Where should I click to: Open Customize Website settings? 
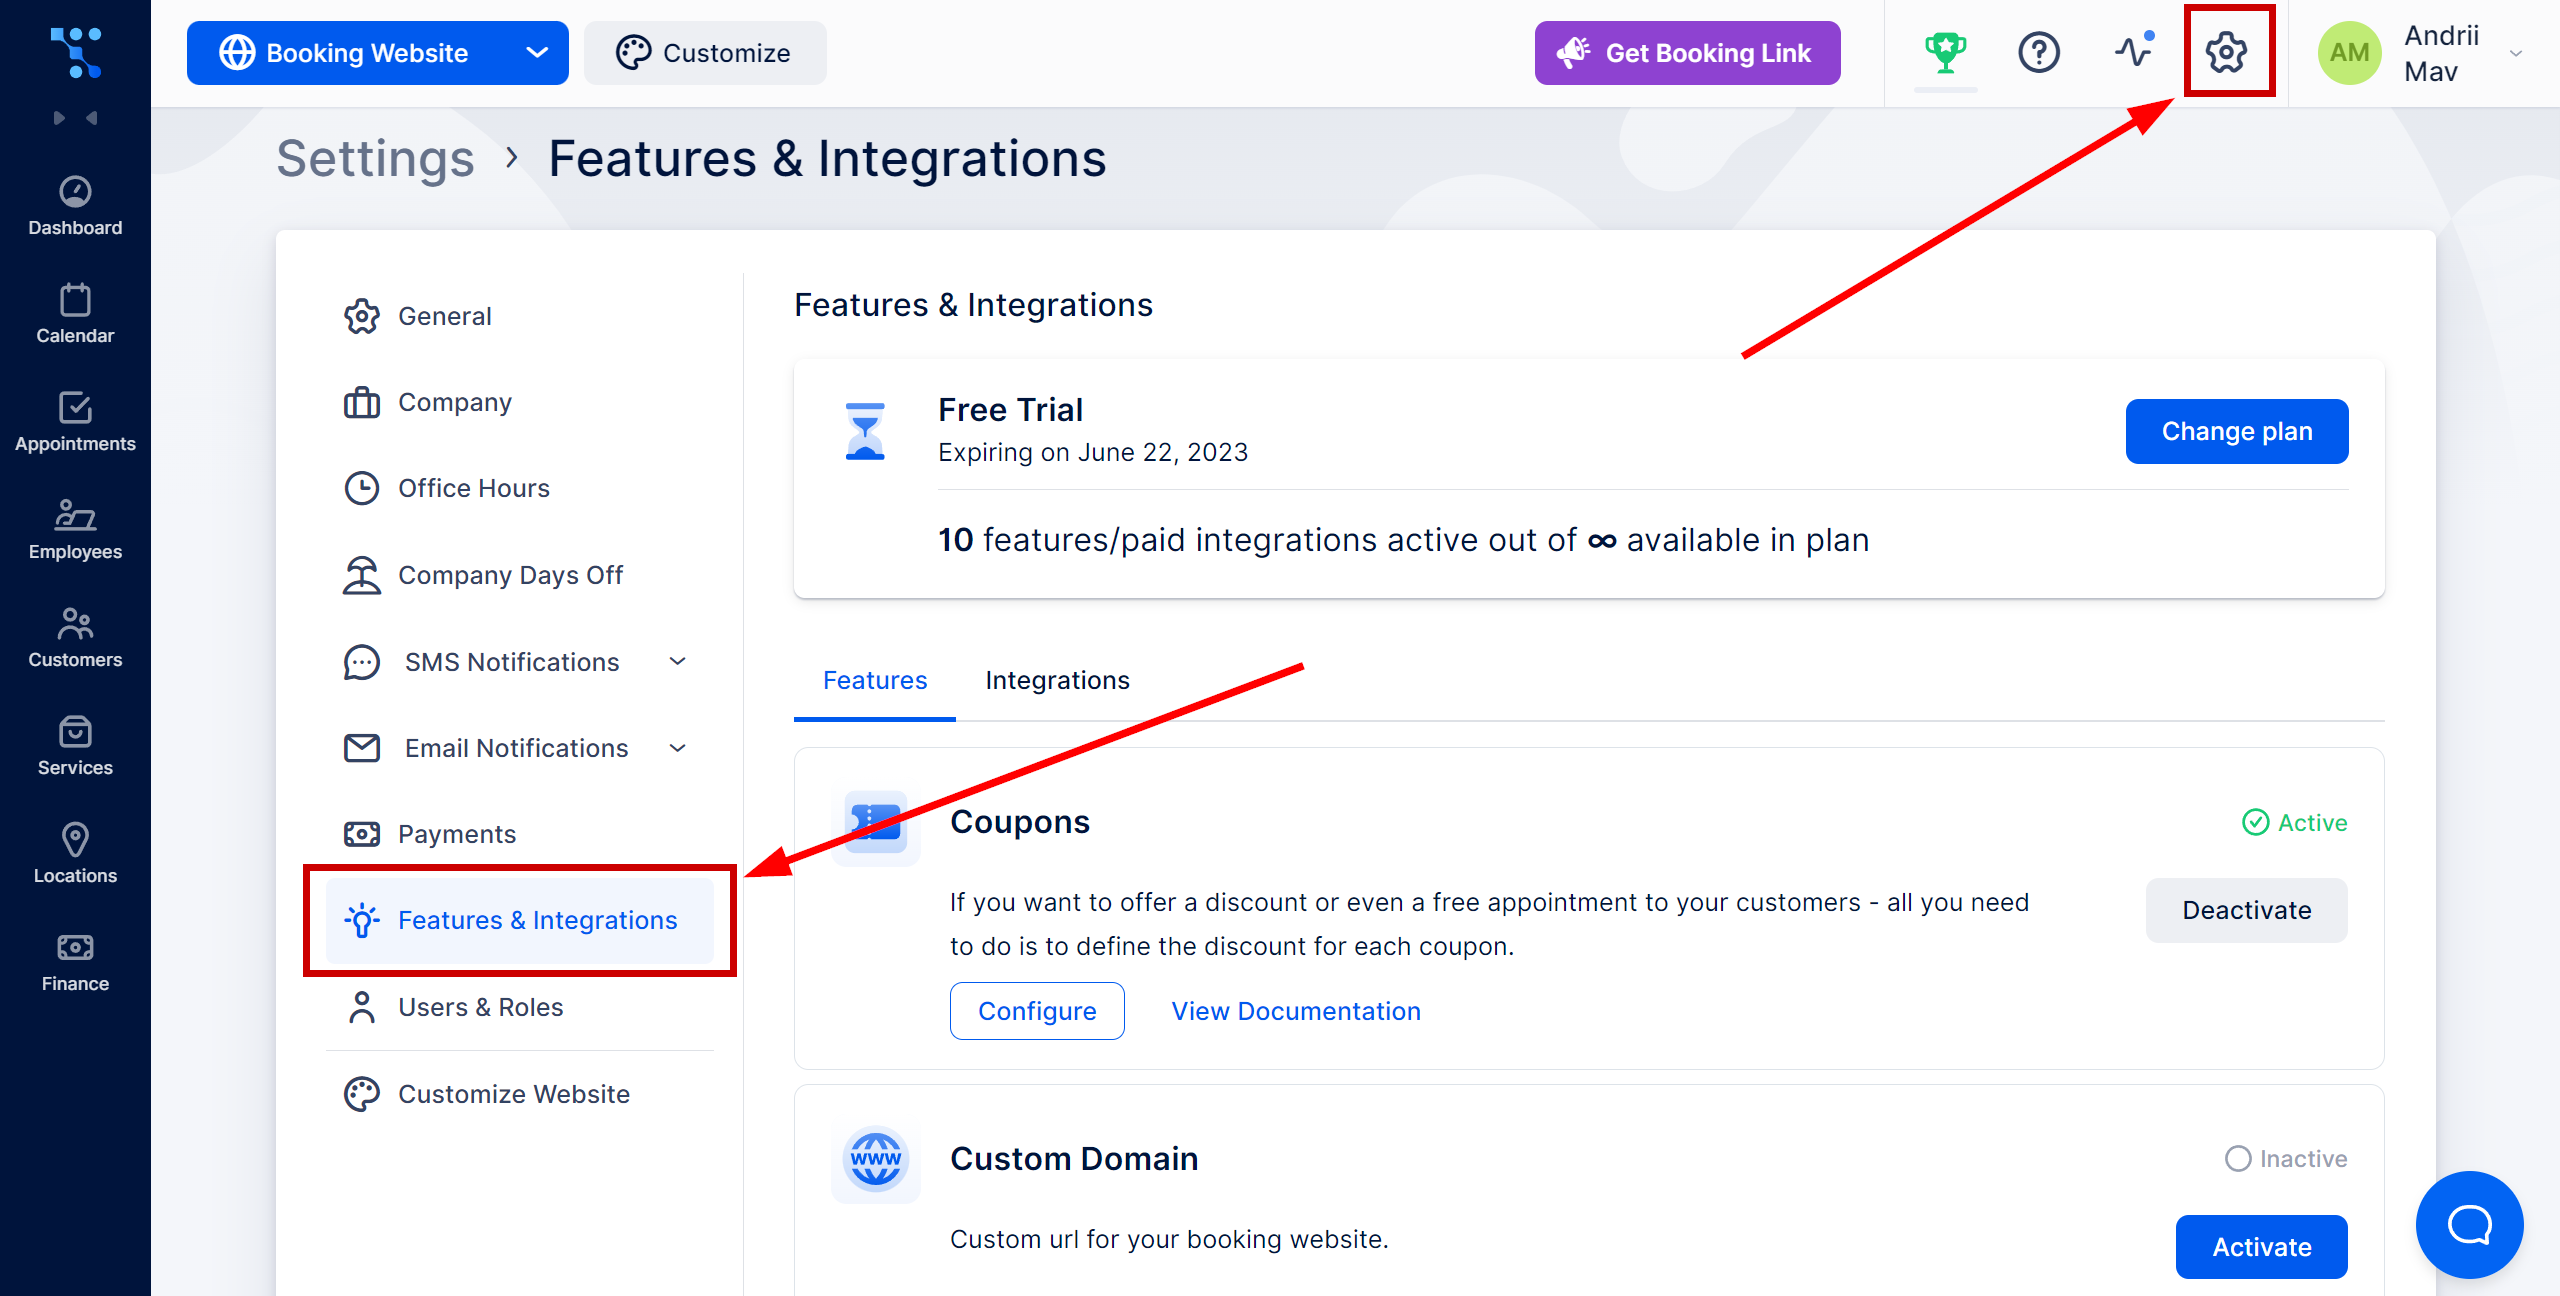(520, 1094)
